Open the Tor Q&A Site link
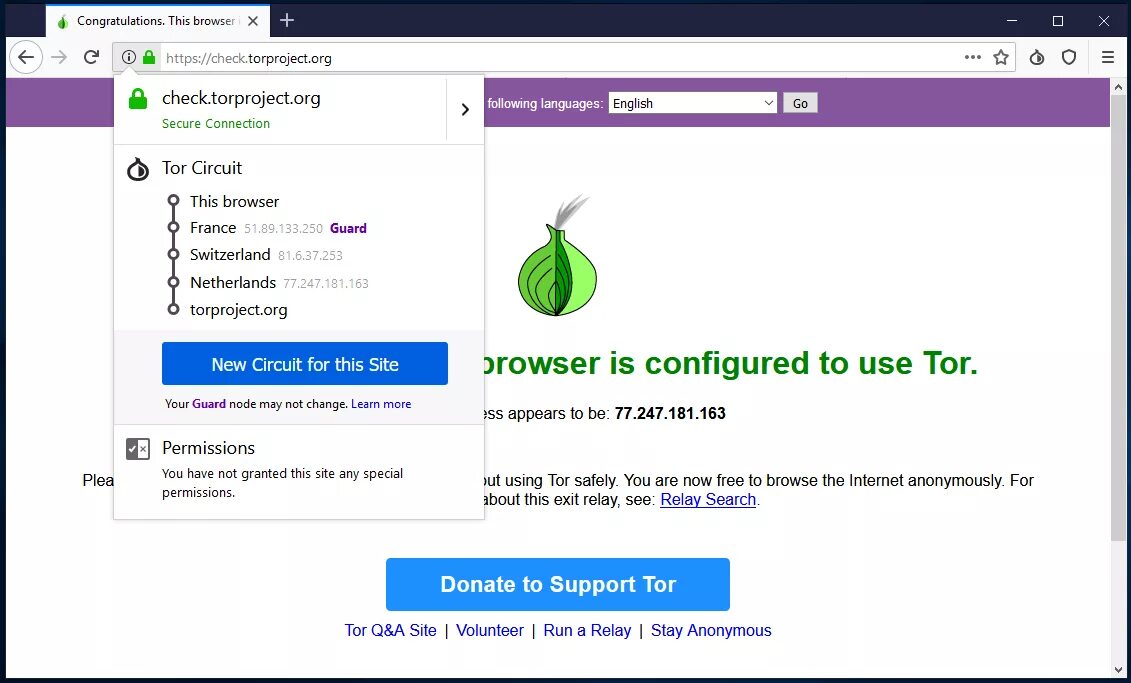Image resolution: width=1131 pixels, height=683 pixels. point(390,630)
